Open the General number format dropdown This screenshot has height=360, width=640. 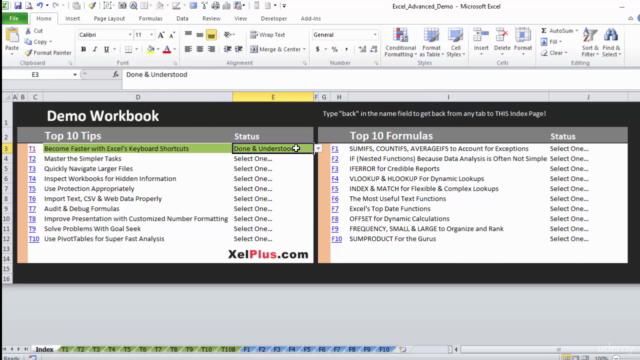coord(375,35)
